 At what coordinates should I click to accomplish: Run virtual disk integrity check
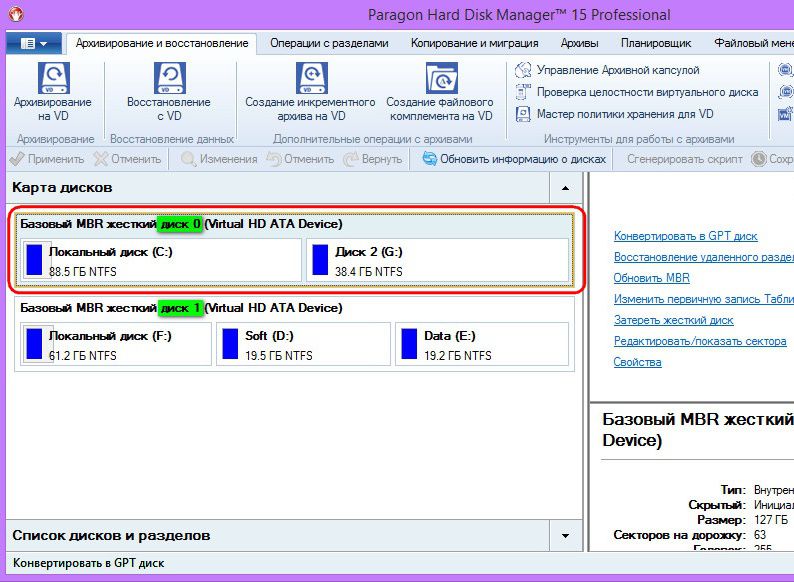647,92
